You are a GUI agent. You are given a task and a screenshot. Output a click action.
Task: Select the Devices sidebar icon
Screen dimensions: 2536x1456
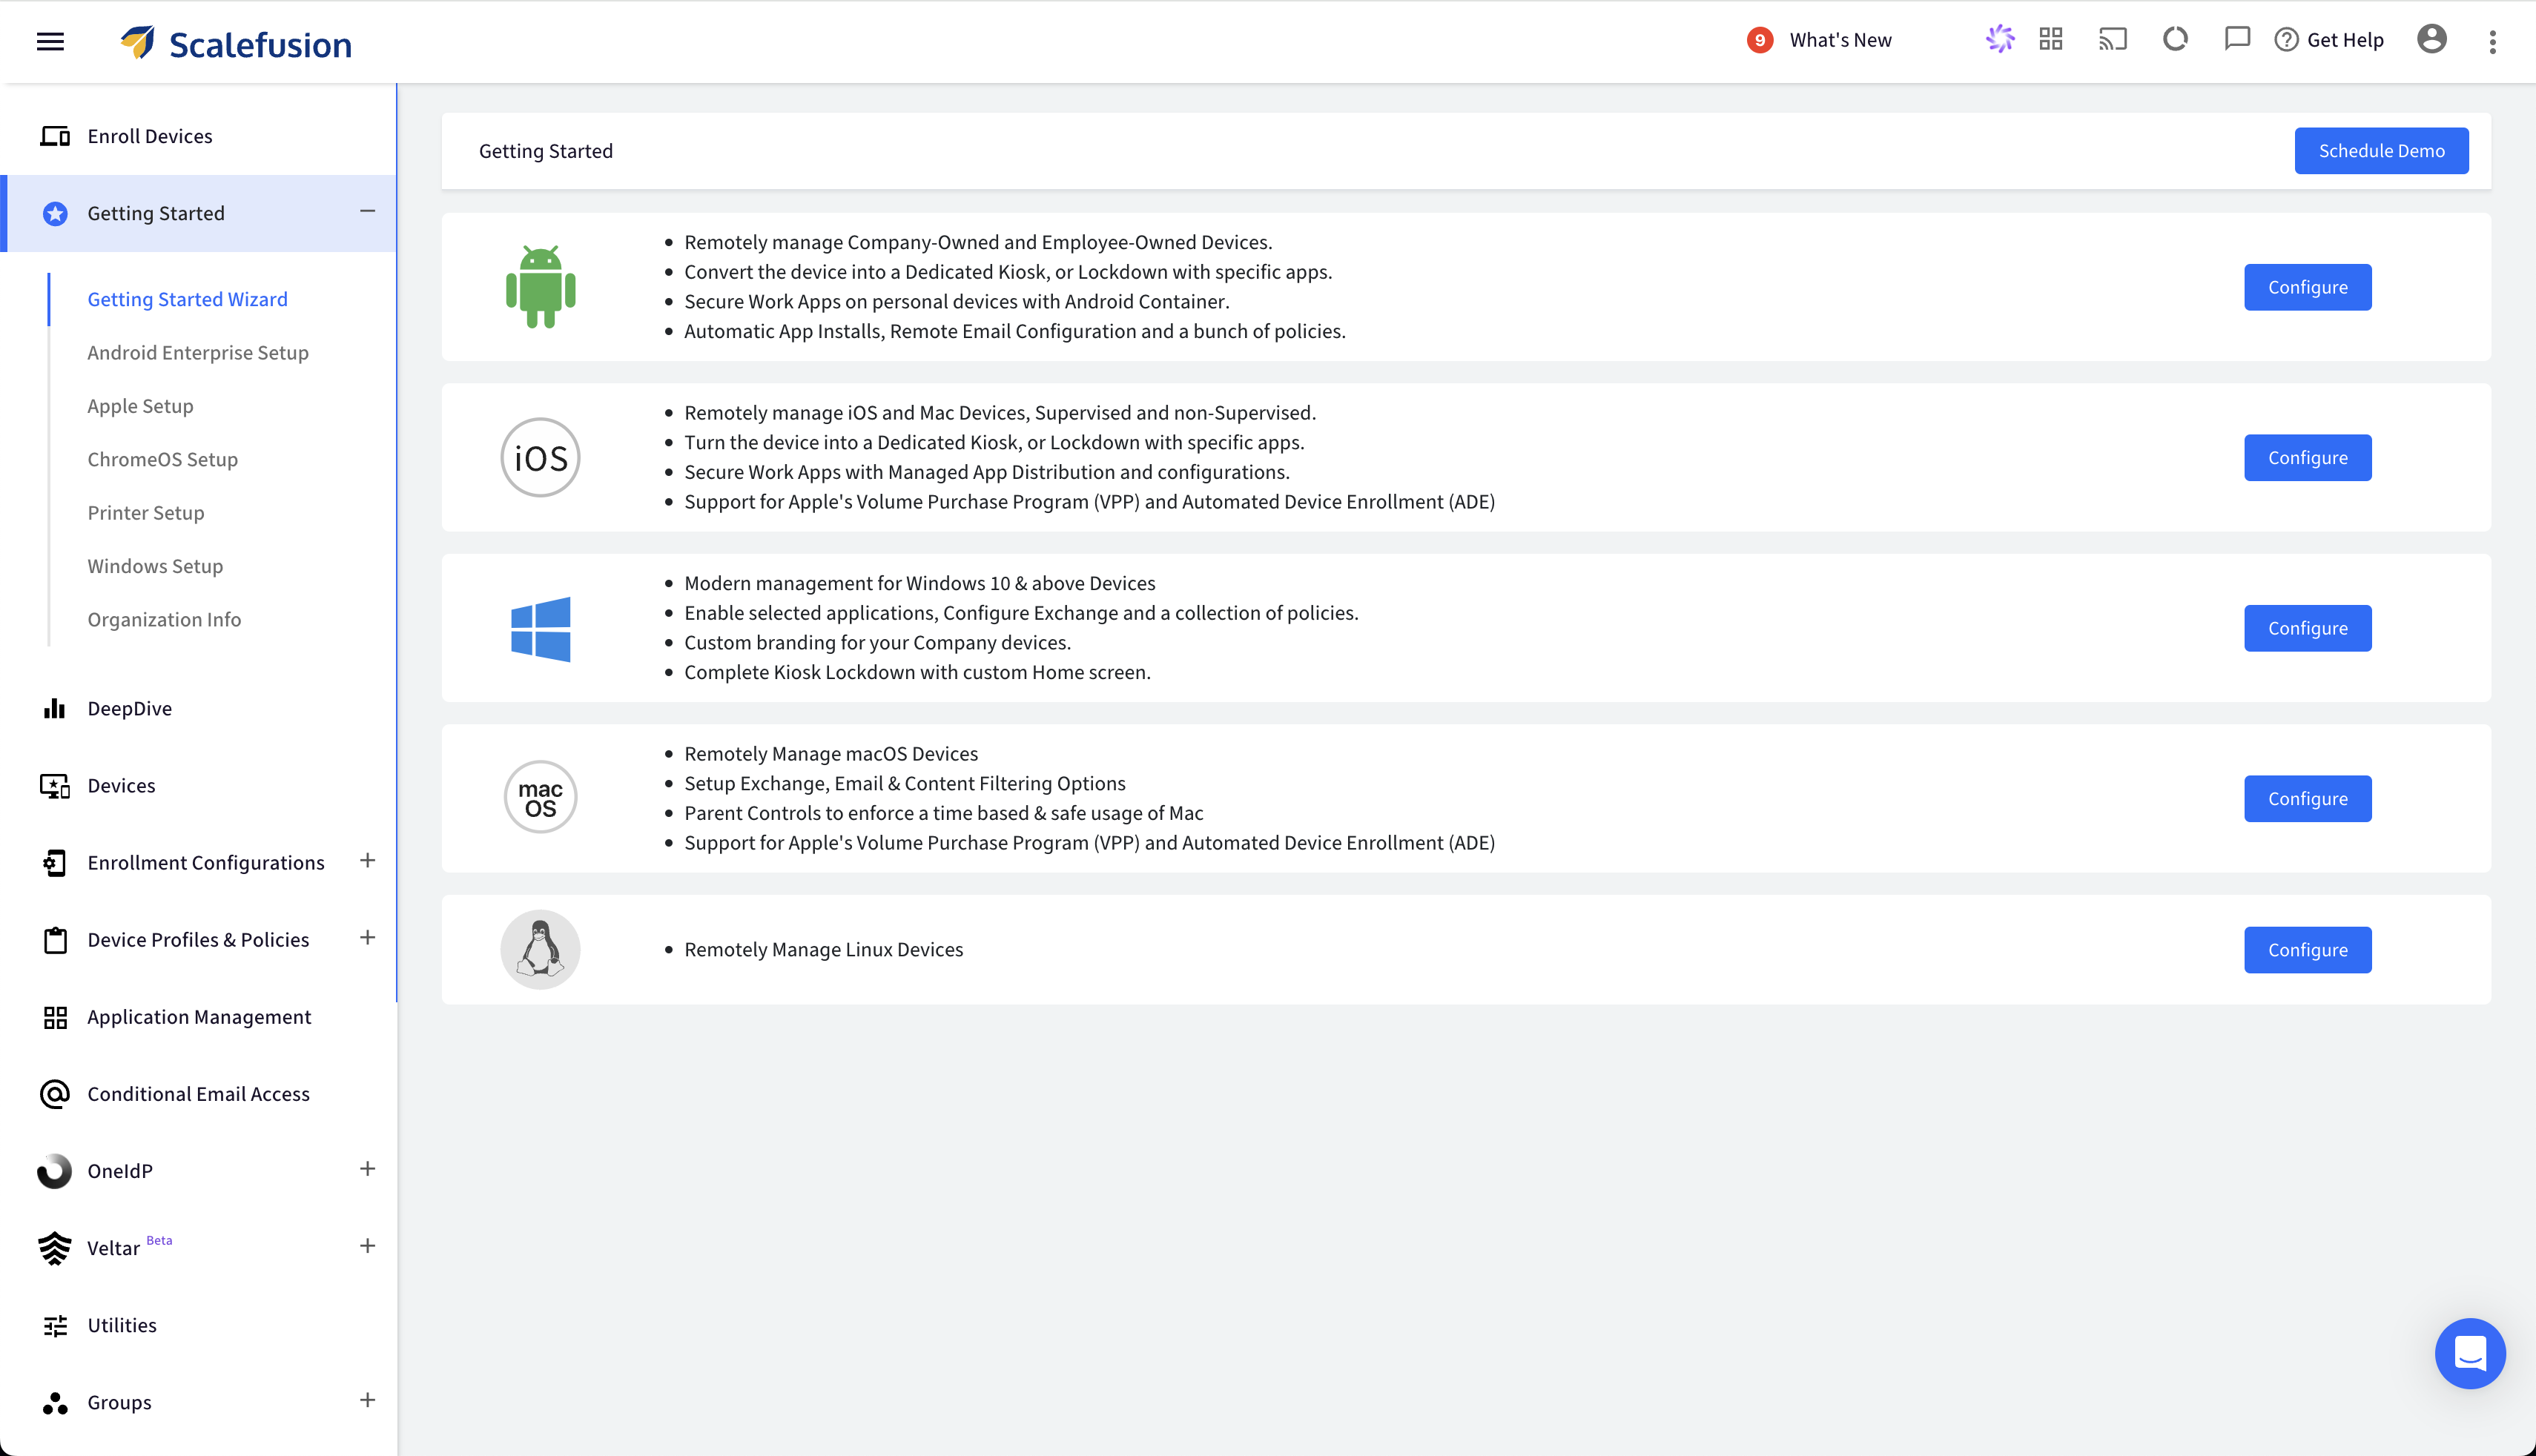pyautogui.click(x=55, y=785)
